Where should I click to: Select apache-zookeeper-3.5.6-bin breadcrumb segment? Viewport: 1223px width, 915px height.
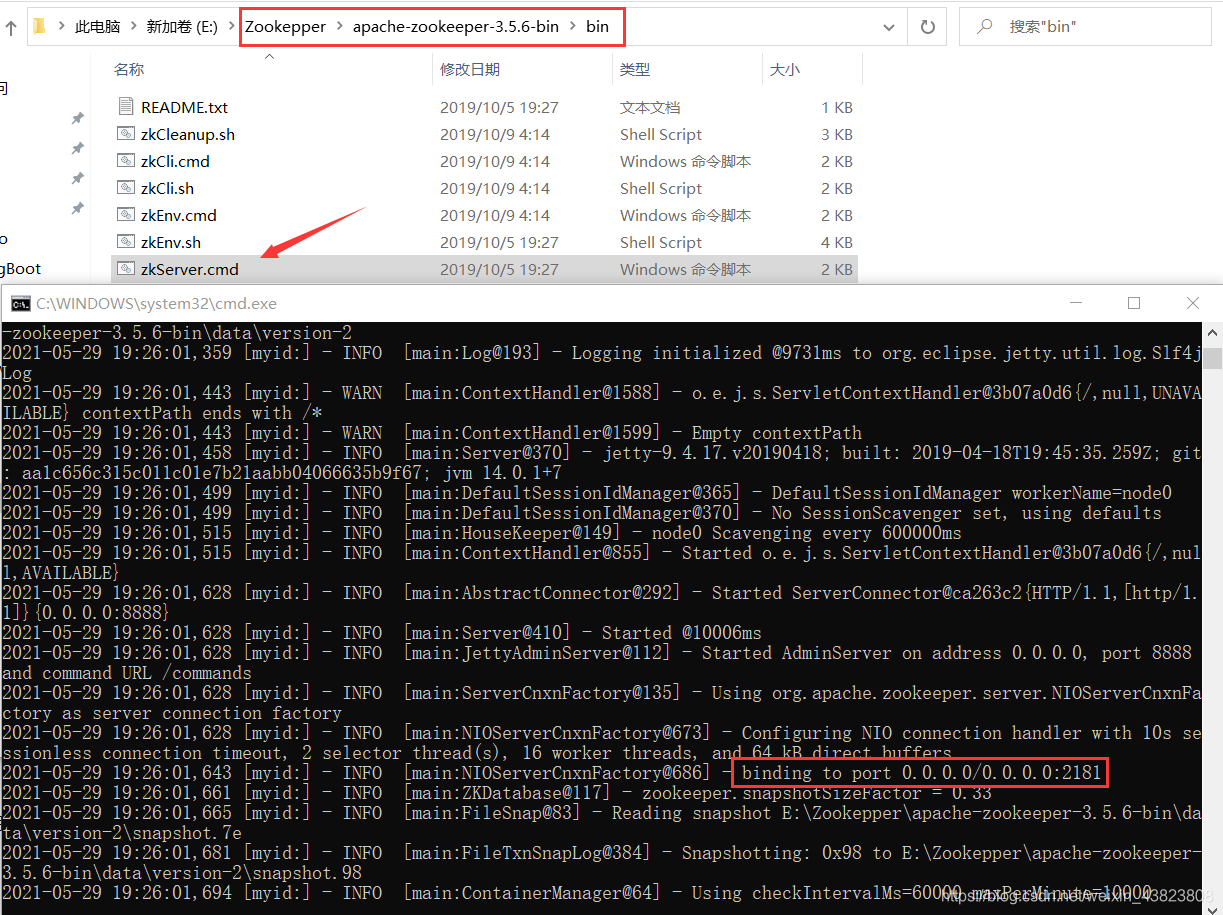[x=456, y=27]
